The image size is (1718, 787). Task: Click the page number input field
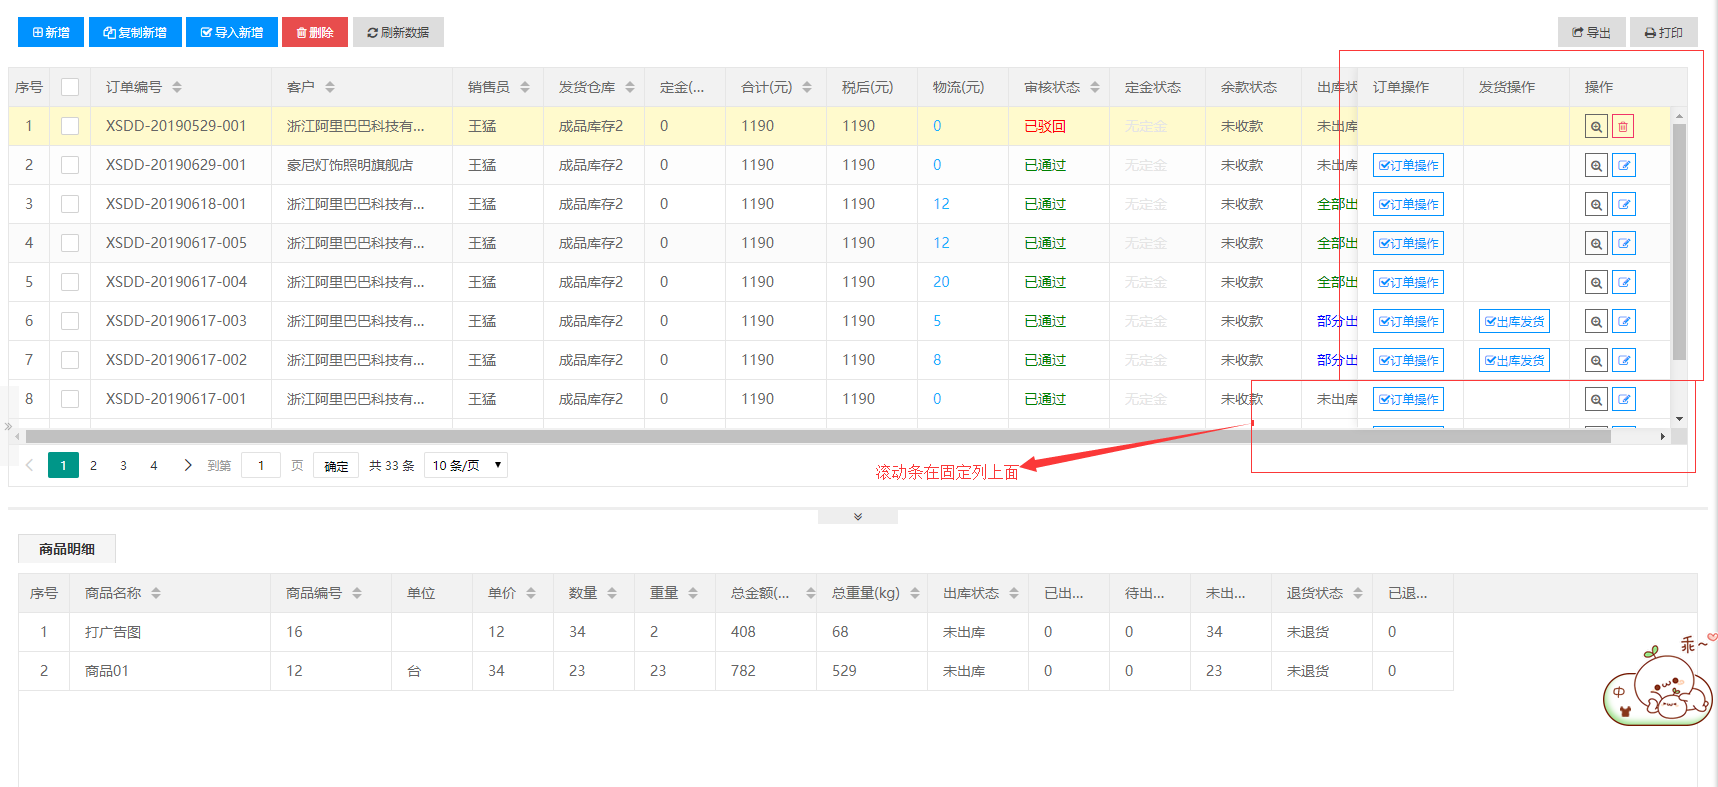[x=261, y=466]
